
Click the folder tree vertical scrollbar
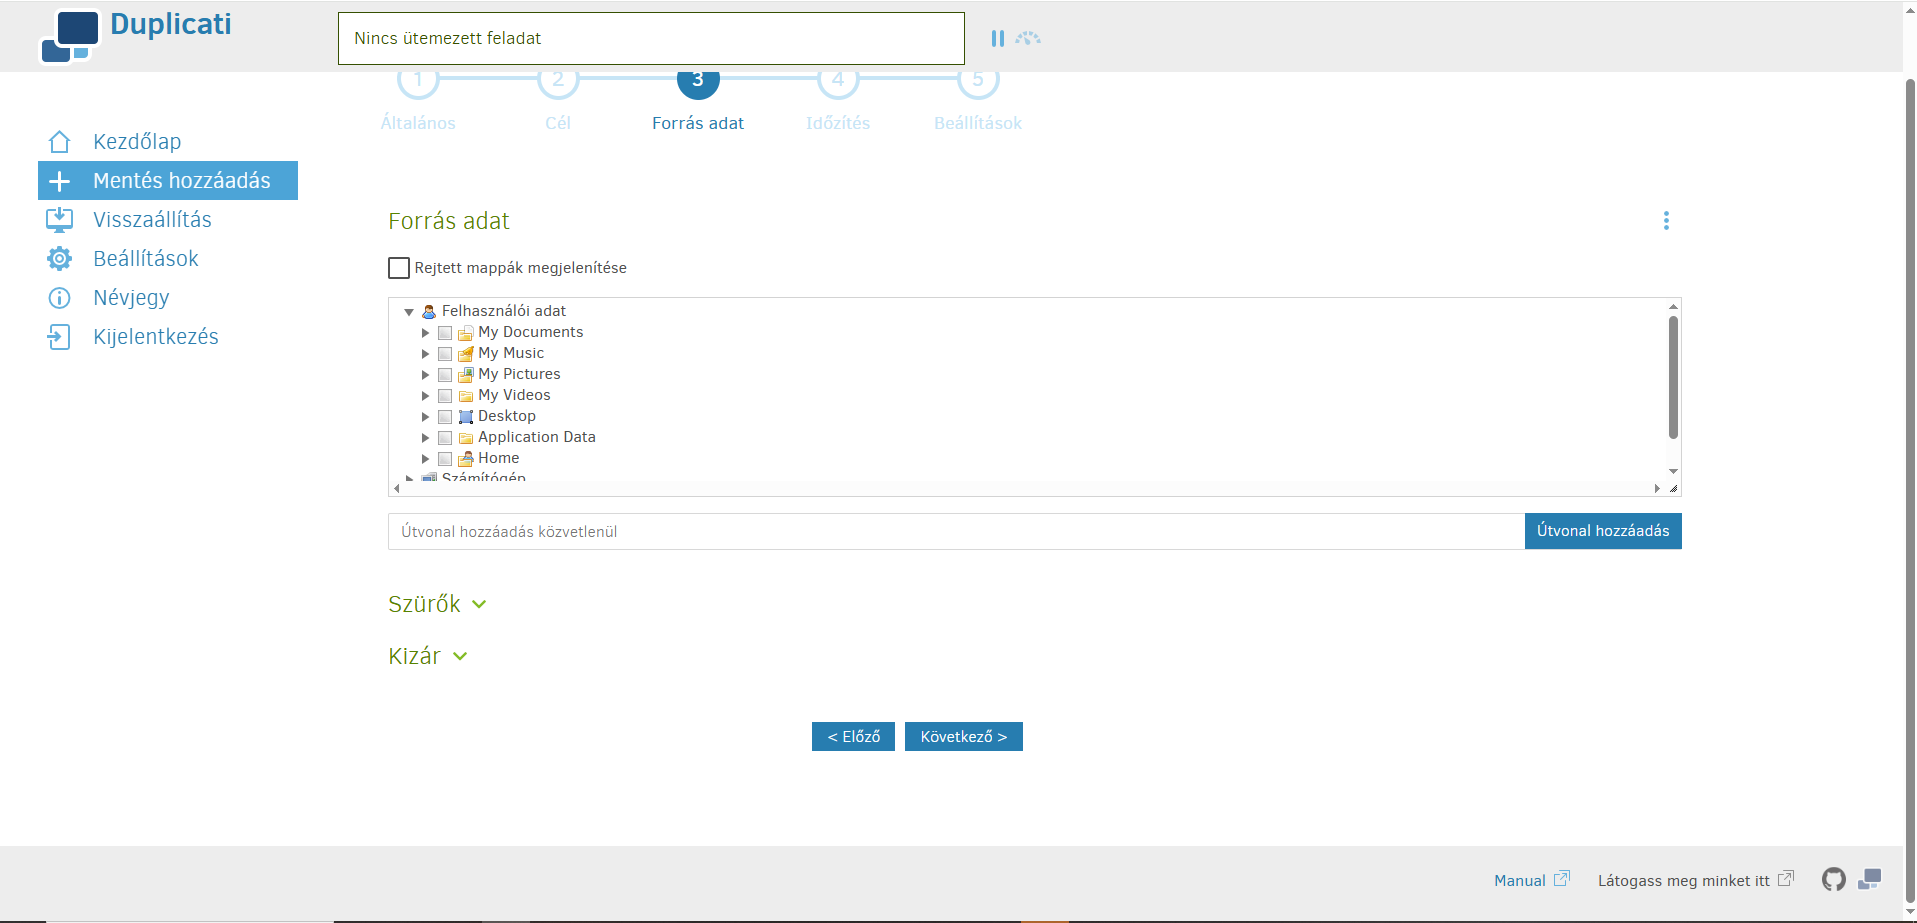pos(1673,378)
